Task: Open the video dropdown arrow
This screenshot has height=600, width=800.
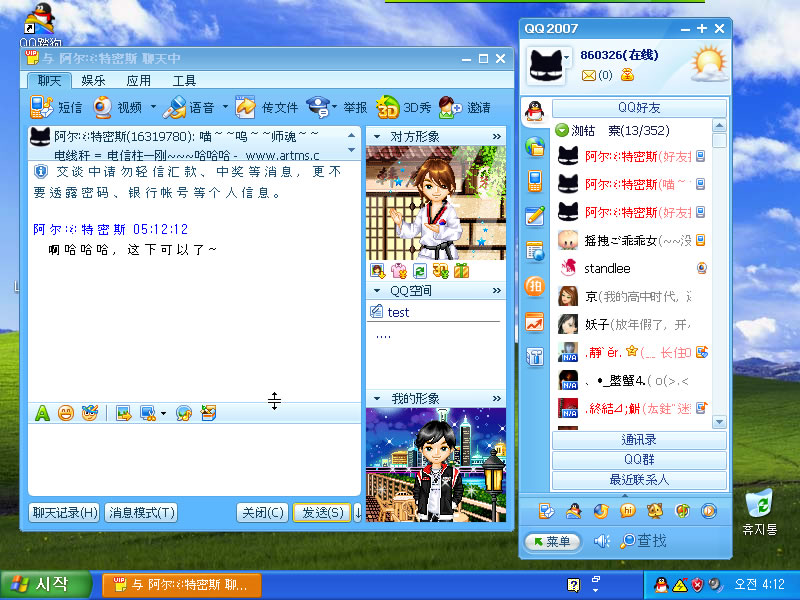Action: coord(153,107)
